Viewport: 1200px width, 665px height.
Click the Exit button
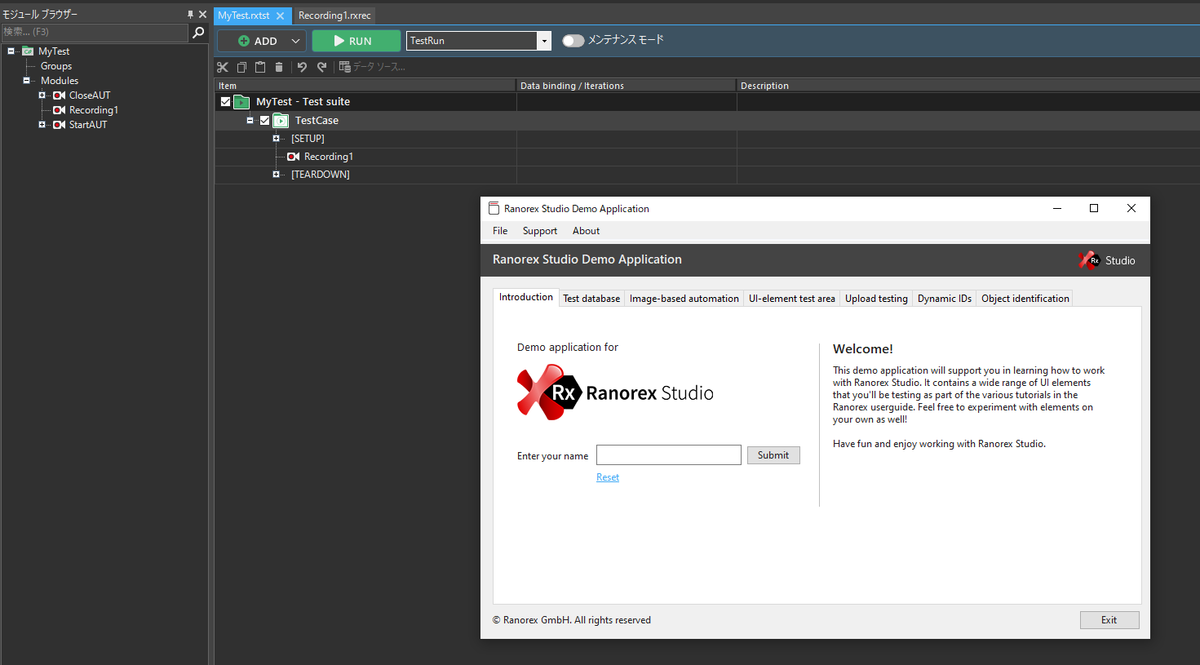point(1109,620)
